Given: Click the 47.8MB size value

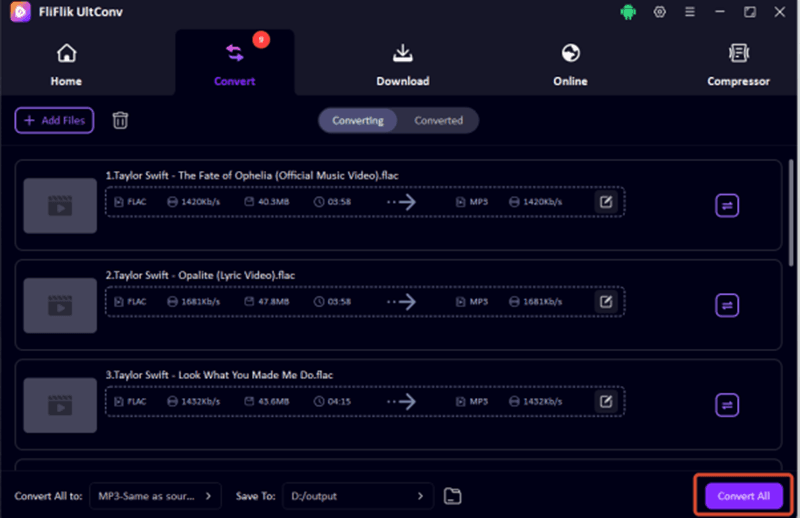Looking at the screenshot, I should click(x=273, y=302).
